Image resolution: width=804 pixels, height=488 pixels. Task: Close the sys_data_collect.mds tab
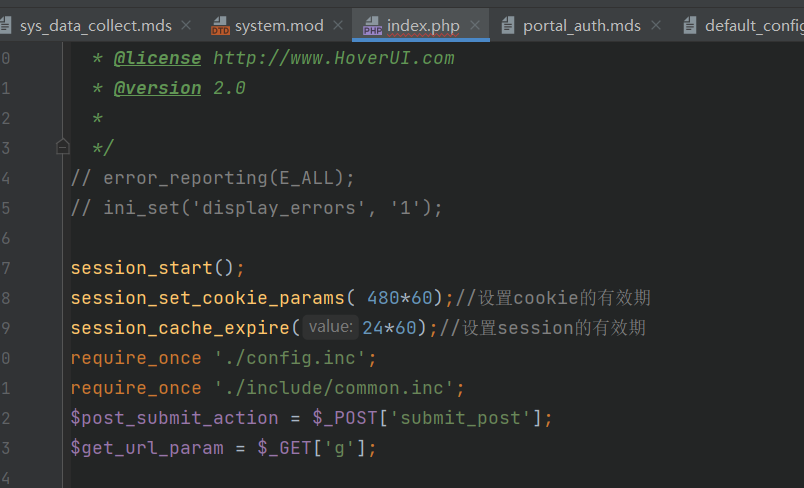click(187, 25)
